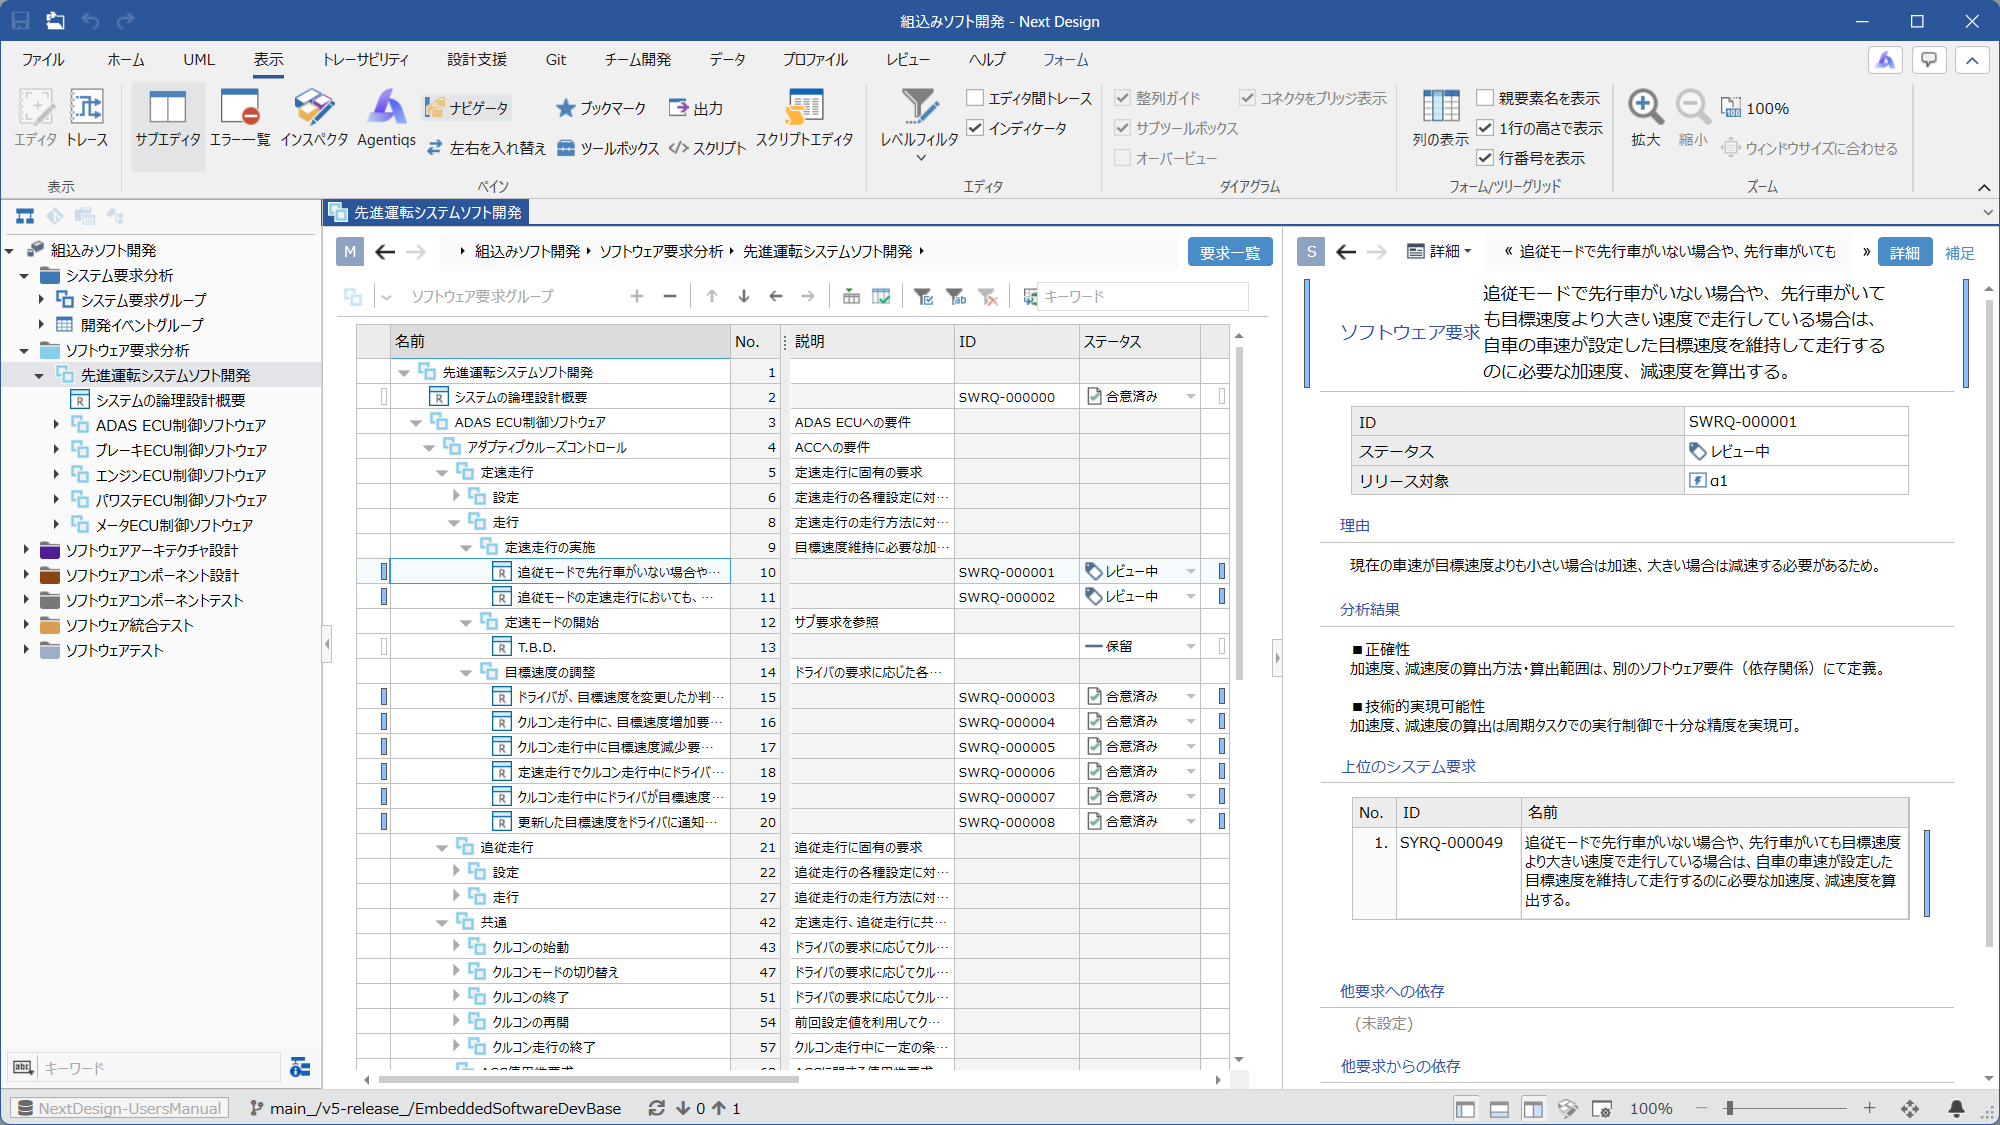The height and width of the screenshot is (1125, 2000).
Task: Click the 詳細 button in sub editor
Action: click(1904, 252)
